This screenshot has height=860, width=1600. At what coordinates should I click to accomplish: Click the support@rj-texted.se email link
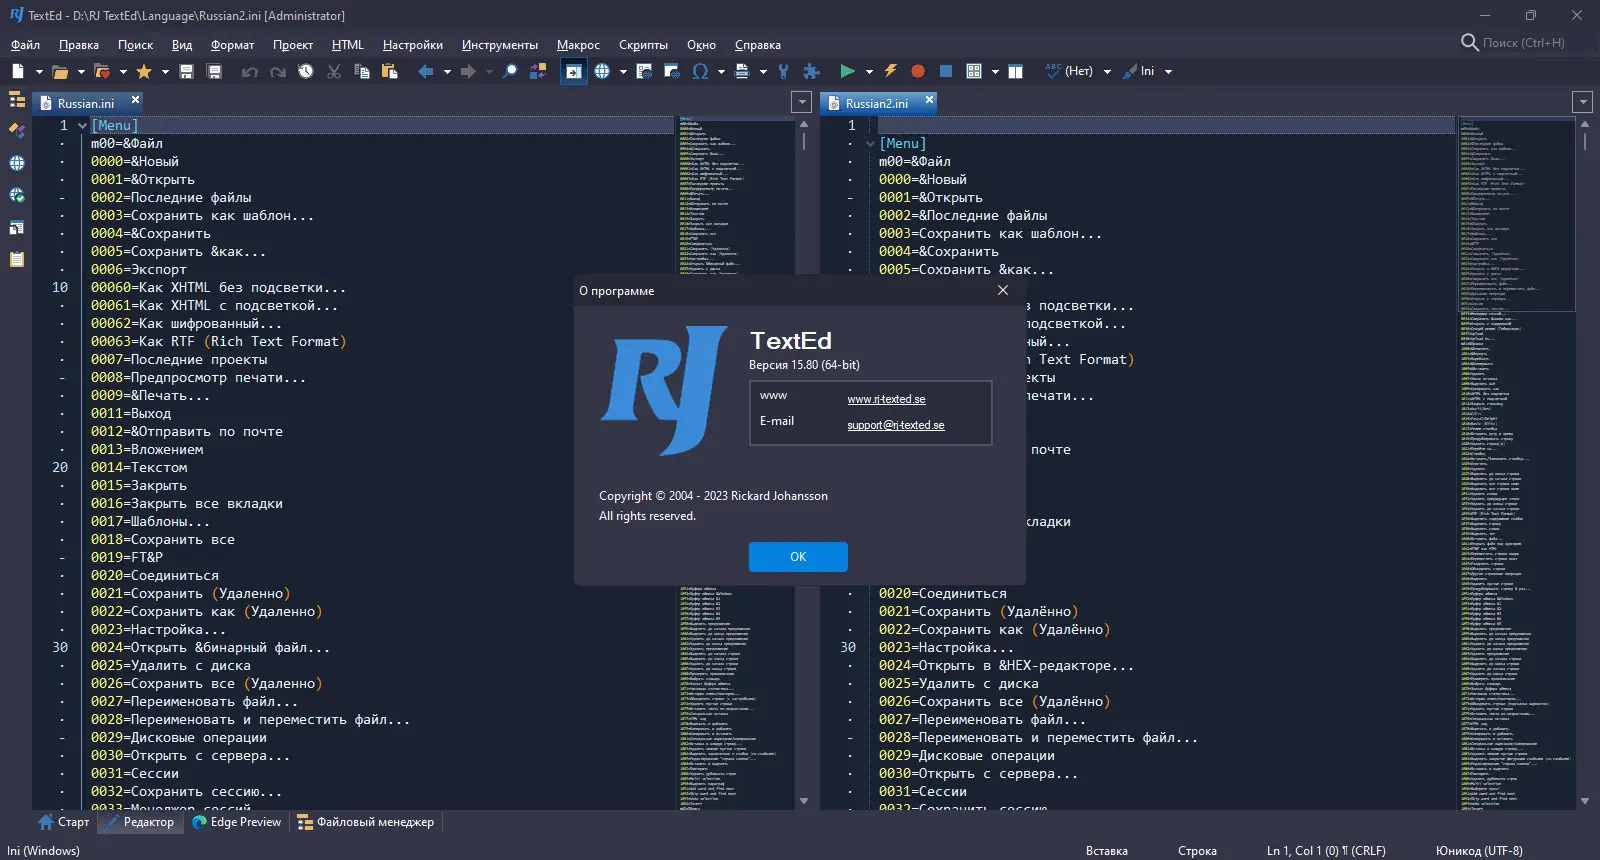(896, 425)
